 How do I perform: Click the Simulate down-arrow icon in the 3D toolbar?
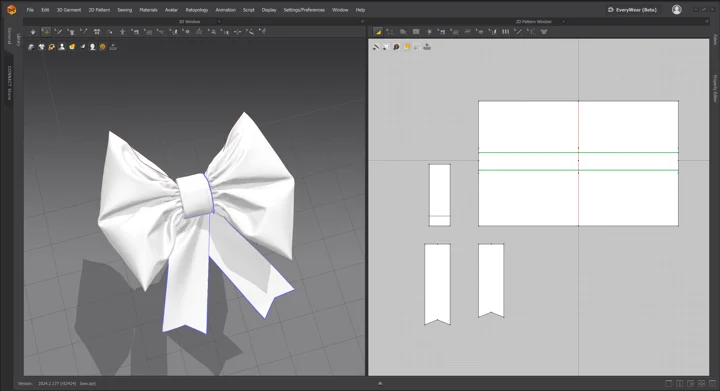(x=33, y=32)
